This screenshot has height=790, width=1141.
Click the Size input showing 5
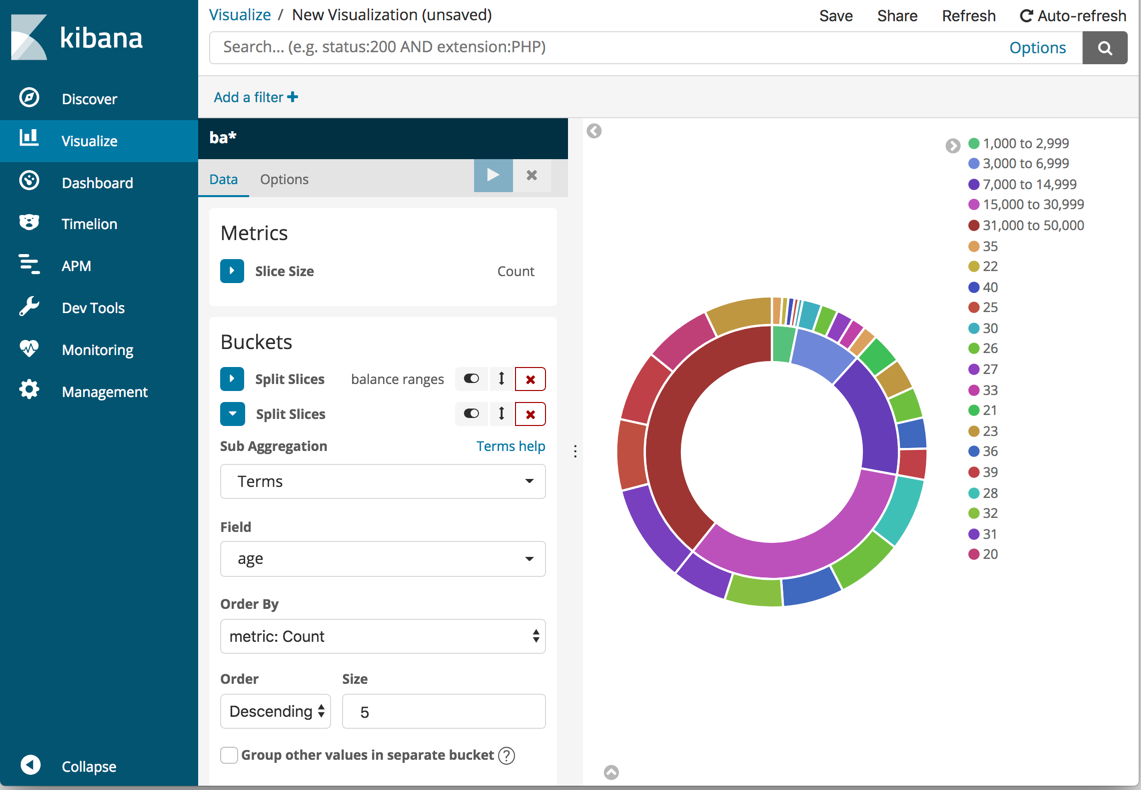pyautogui.click(x=443, y=711)
